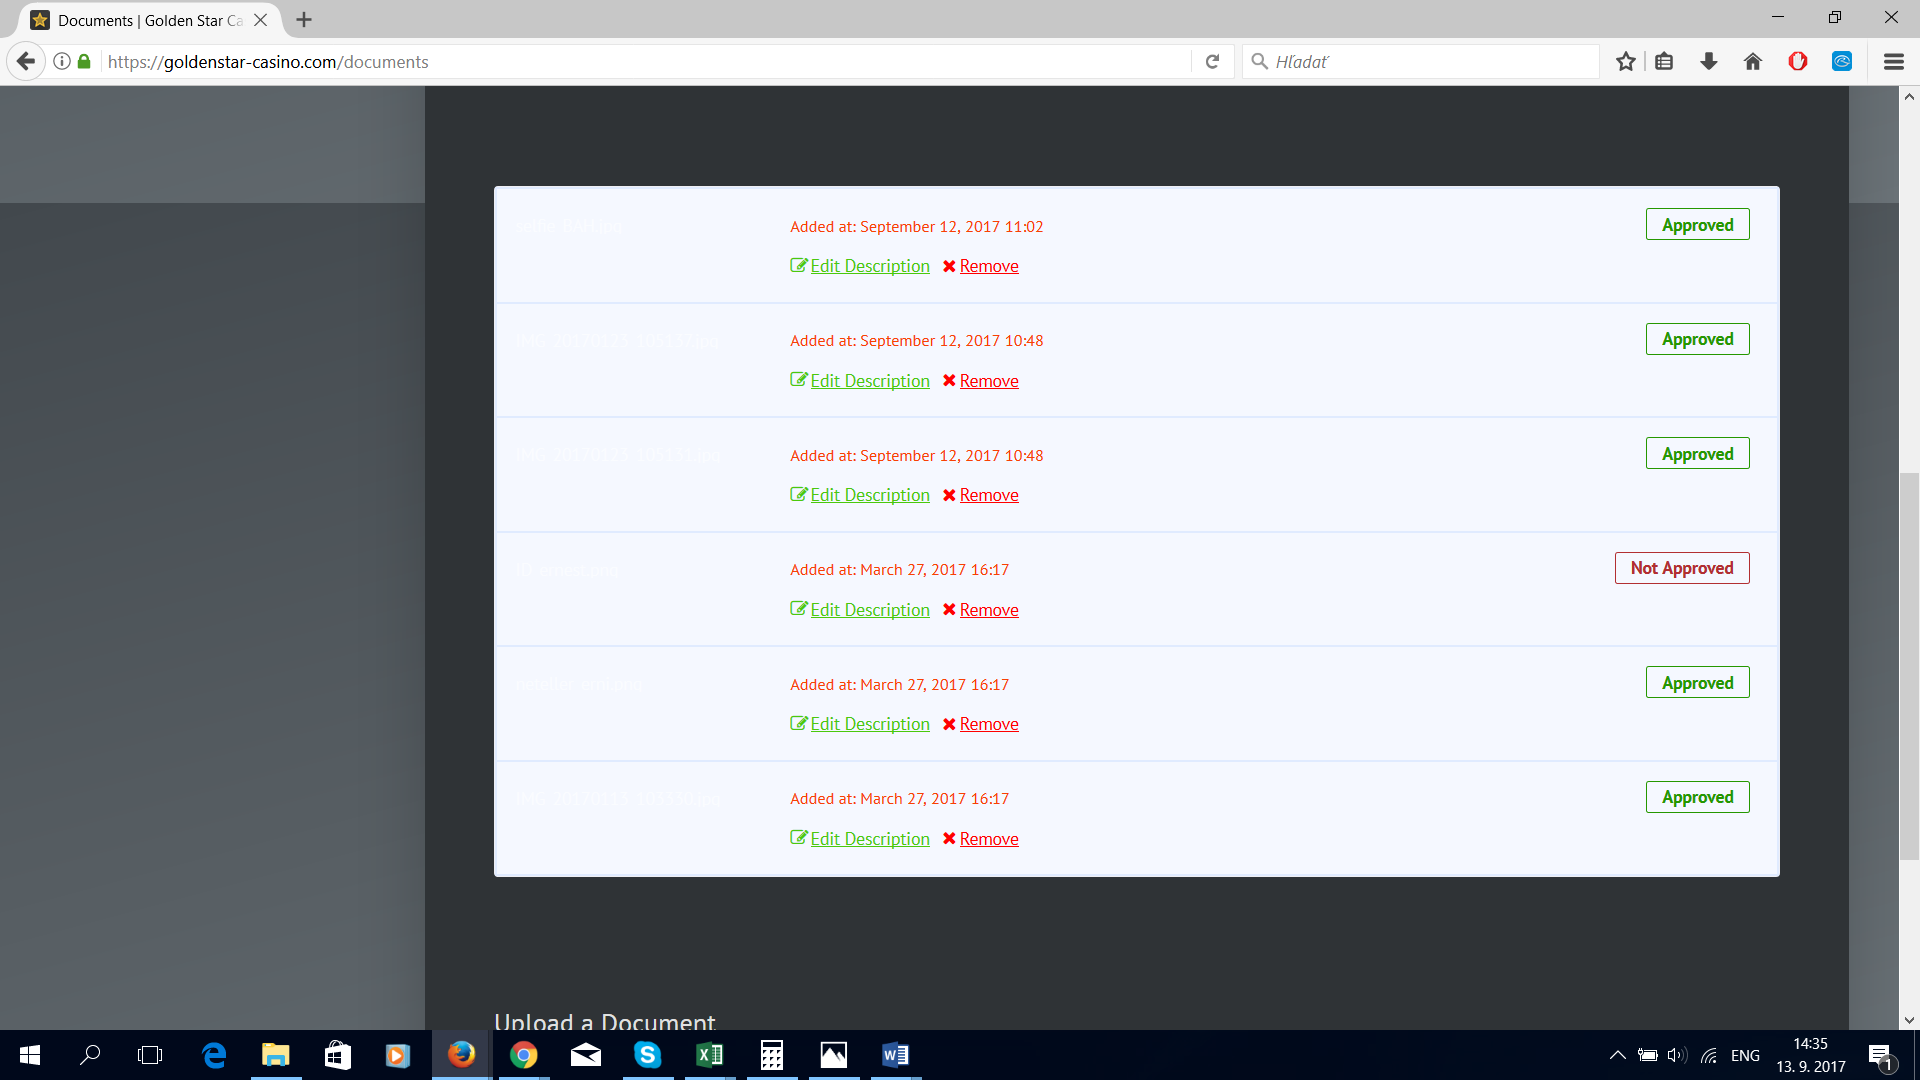Open the bookmarks list icon
1920x1080 pixels.
(x=1664, y=61)
